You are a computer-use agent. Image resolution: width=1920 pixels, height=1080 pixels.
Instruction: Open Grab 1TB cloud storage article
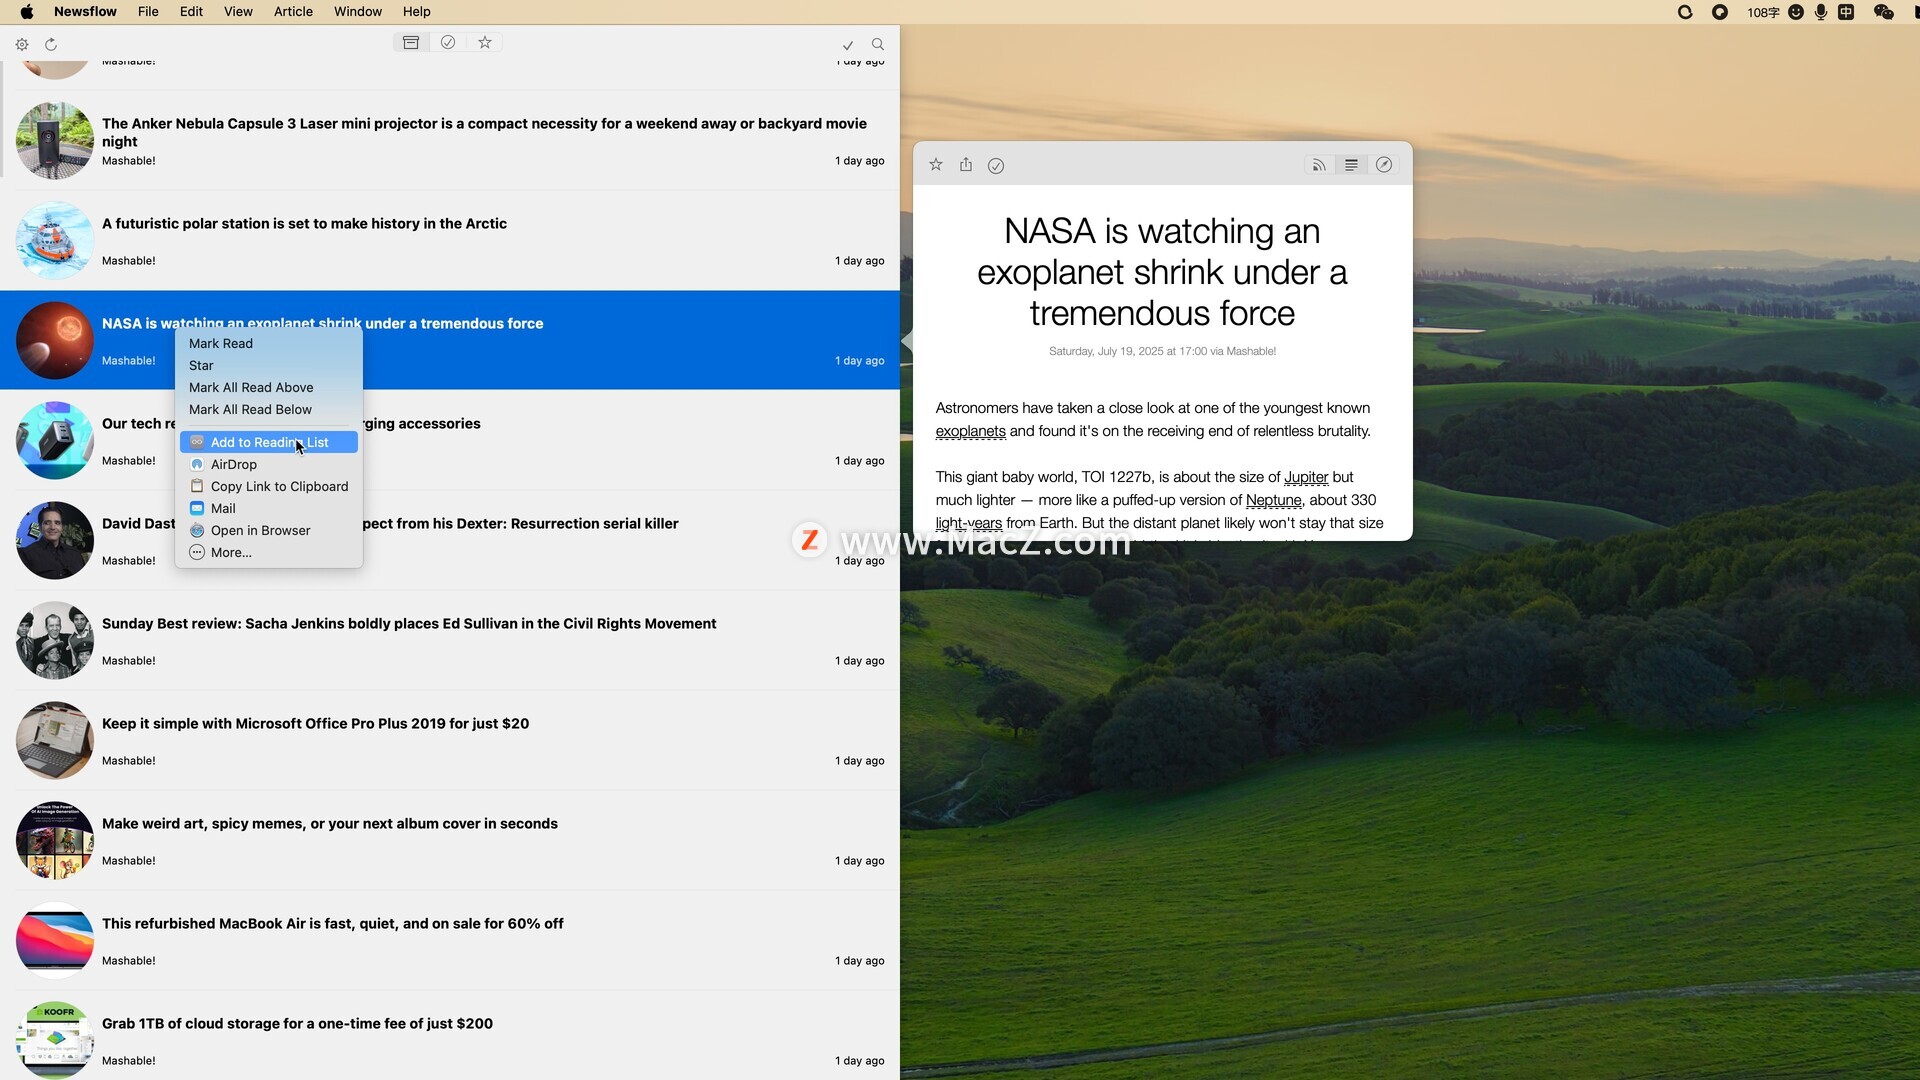click(450, 1036)
